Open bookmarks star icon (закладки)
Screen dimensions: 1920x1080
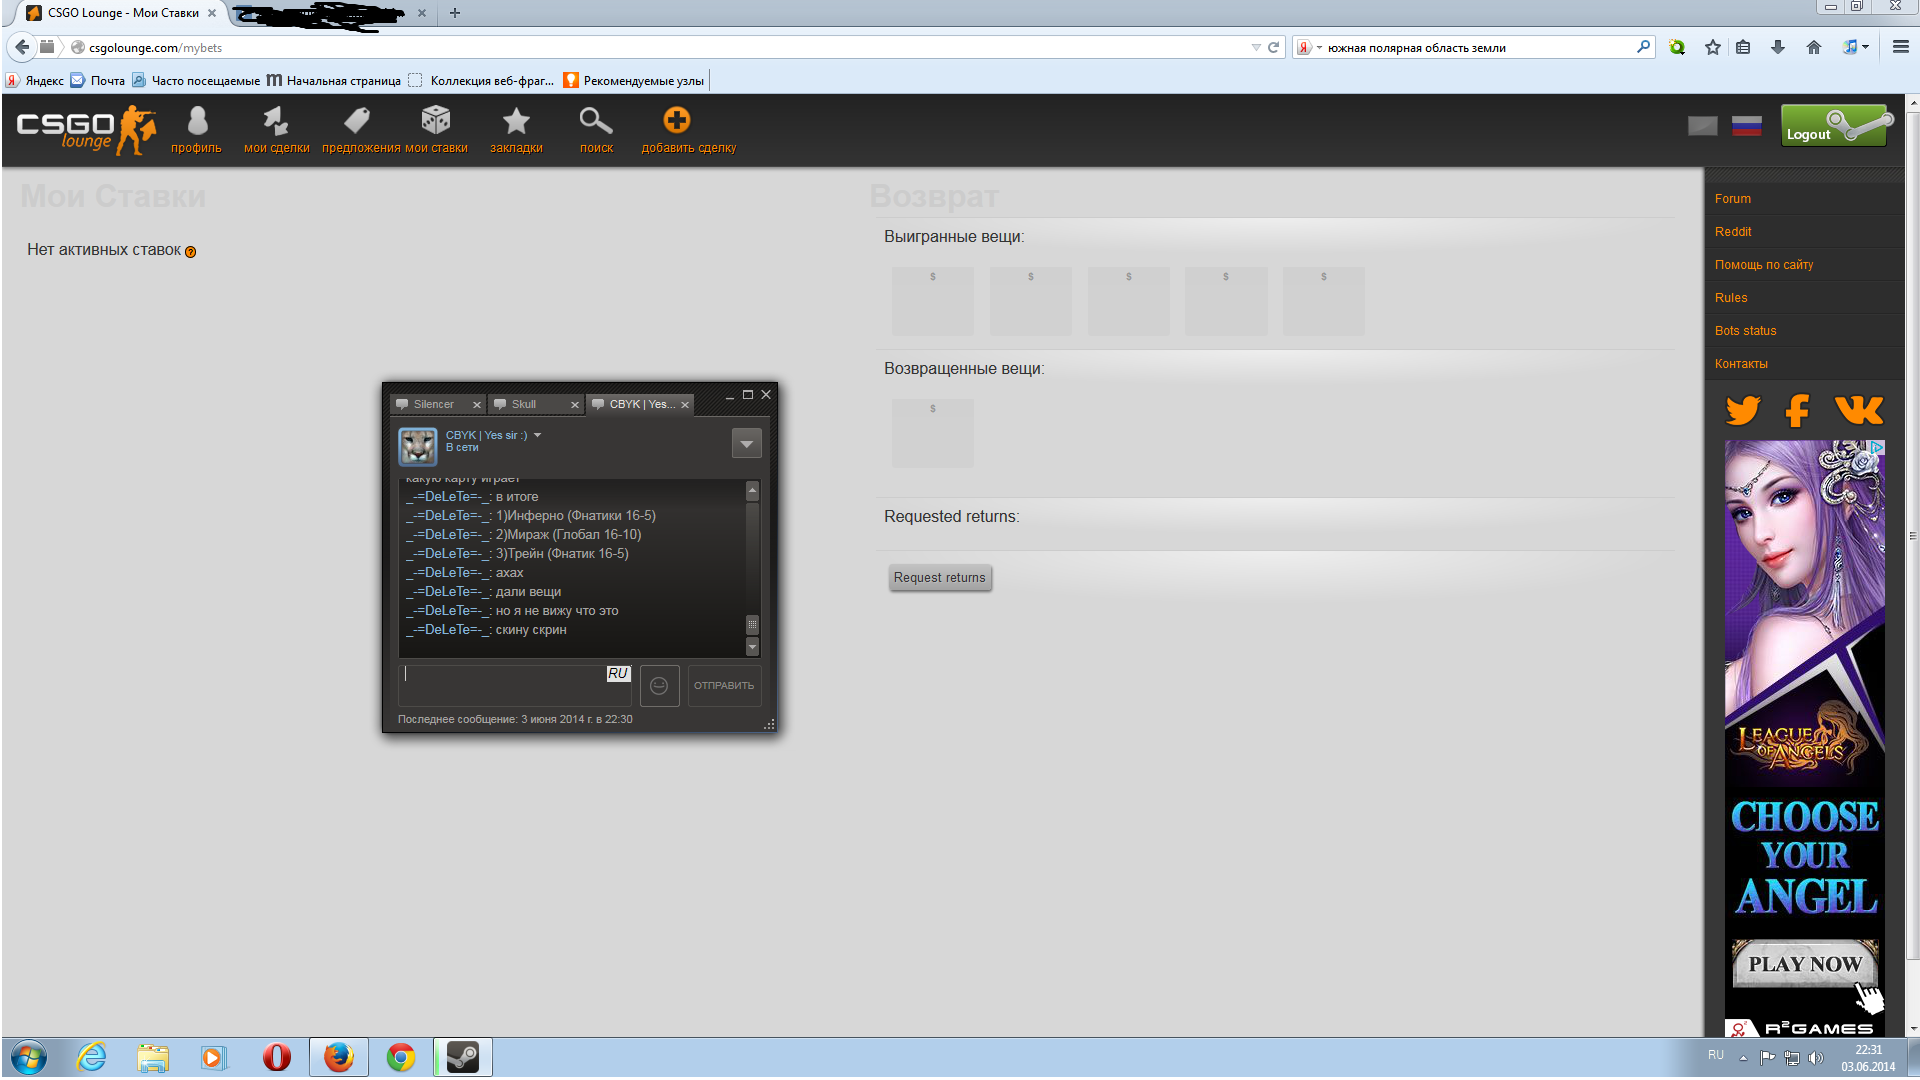click(516, 122)
